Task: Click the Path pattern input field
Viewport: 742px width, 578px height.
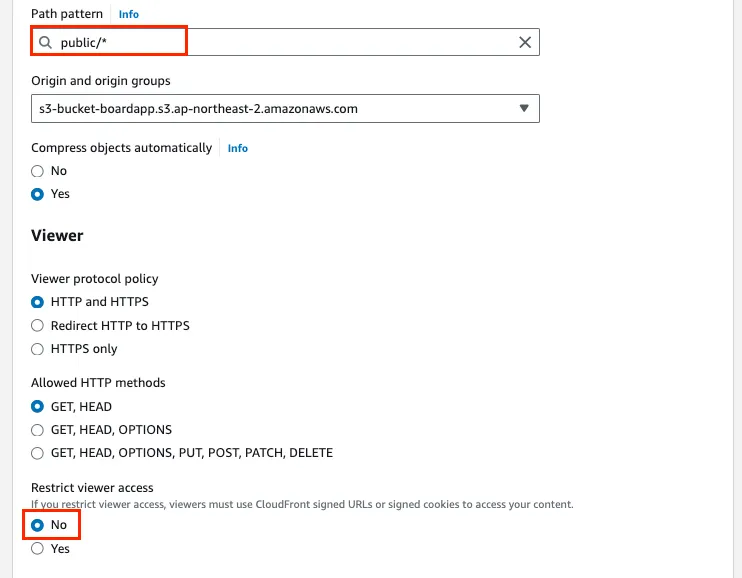Action: (300, 42)
